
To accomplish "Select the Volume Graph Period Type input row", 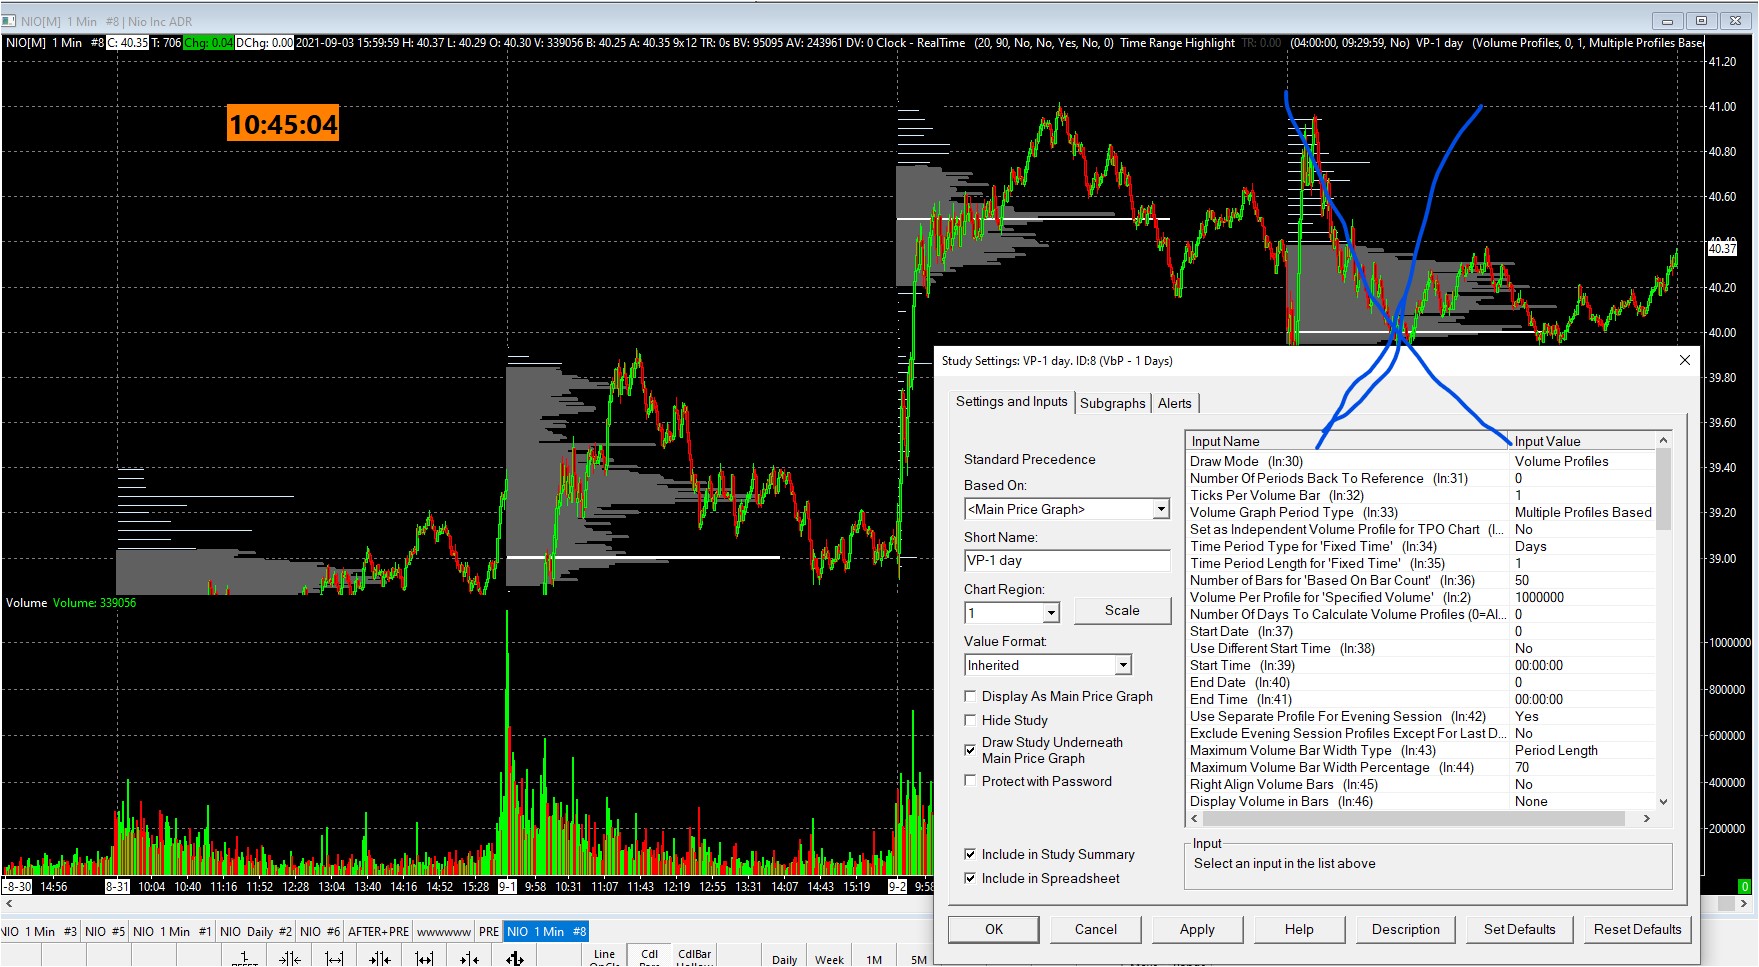I will 1420,512.
